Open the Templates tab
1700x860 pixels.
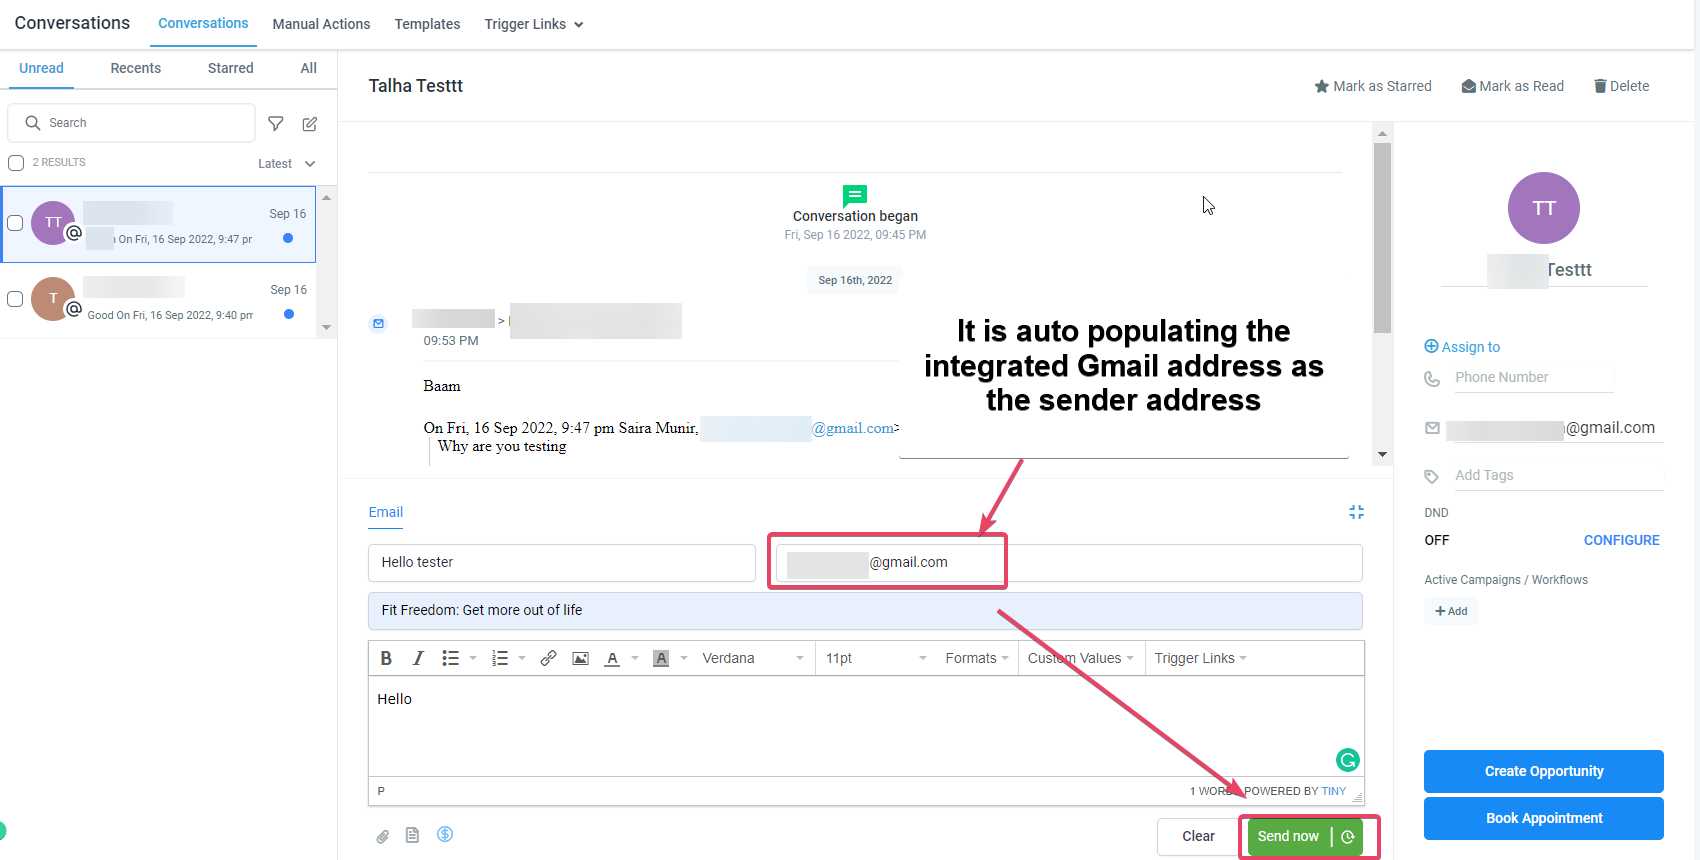427,24
